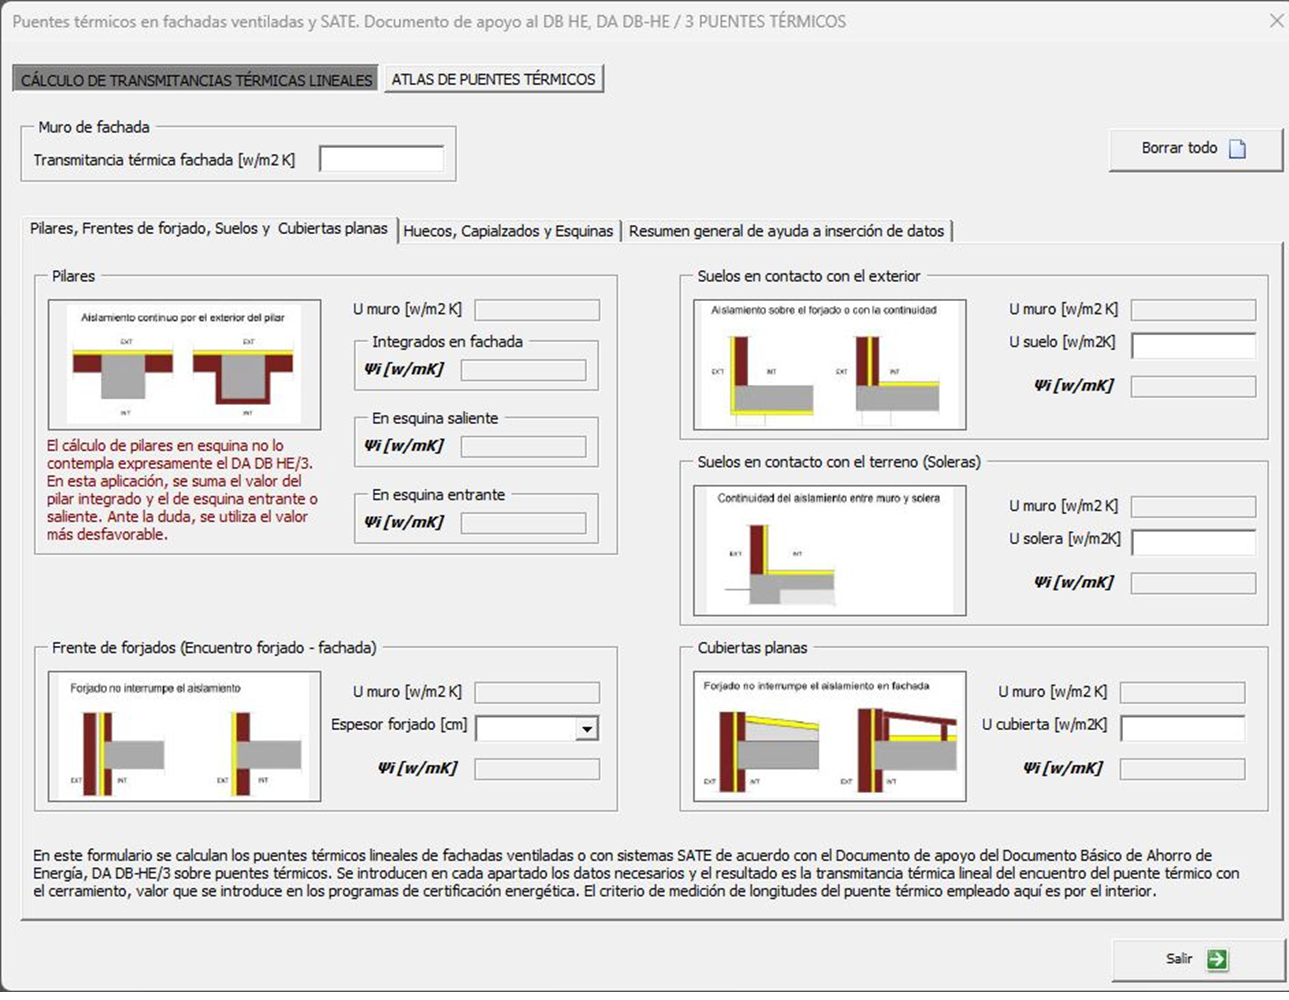Click the U cubierta input field
Screen dimensions: 1289x1000
1182,728
